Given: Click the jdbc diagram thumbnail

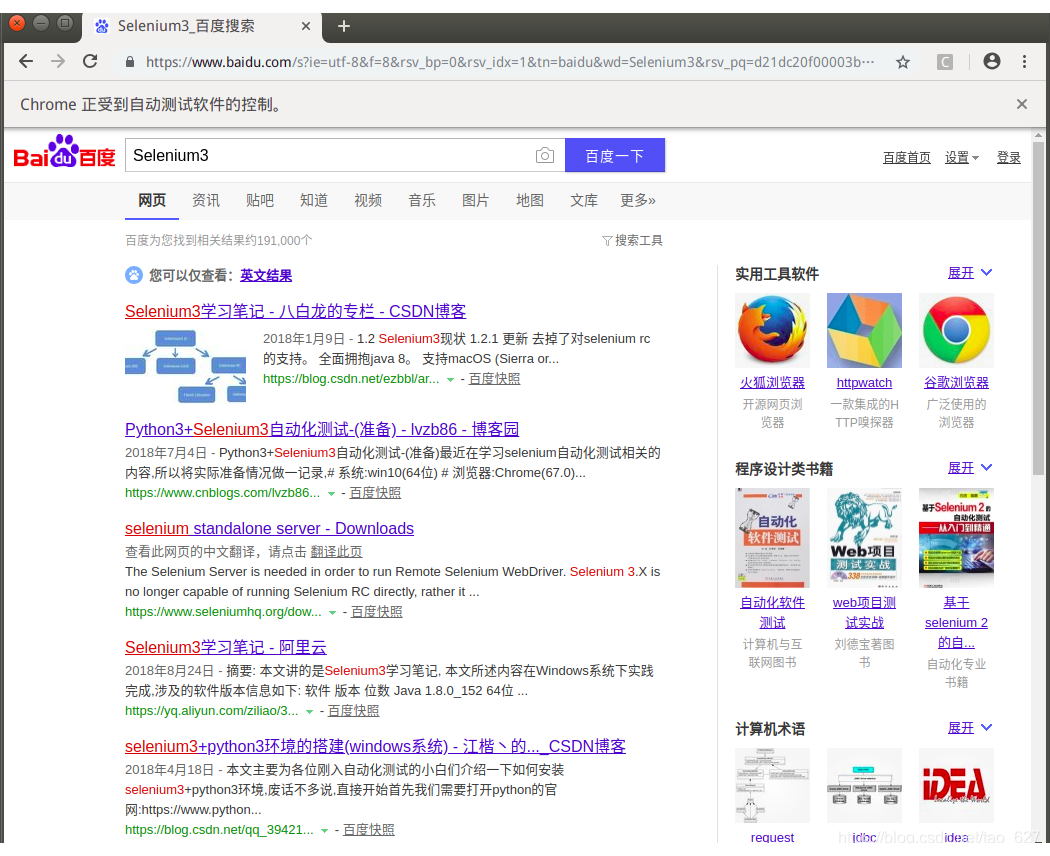Looking at the screenshot, I should click(x=864, y=785).
